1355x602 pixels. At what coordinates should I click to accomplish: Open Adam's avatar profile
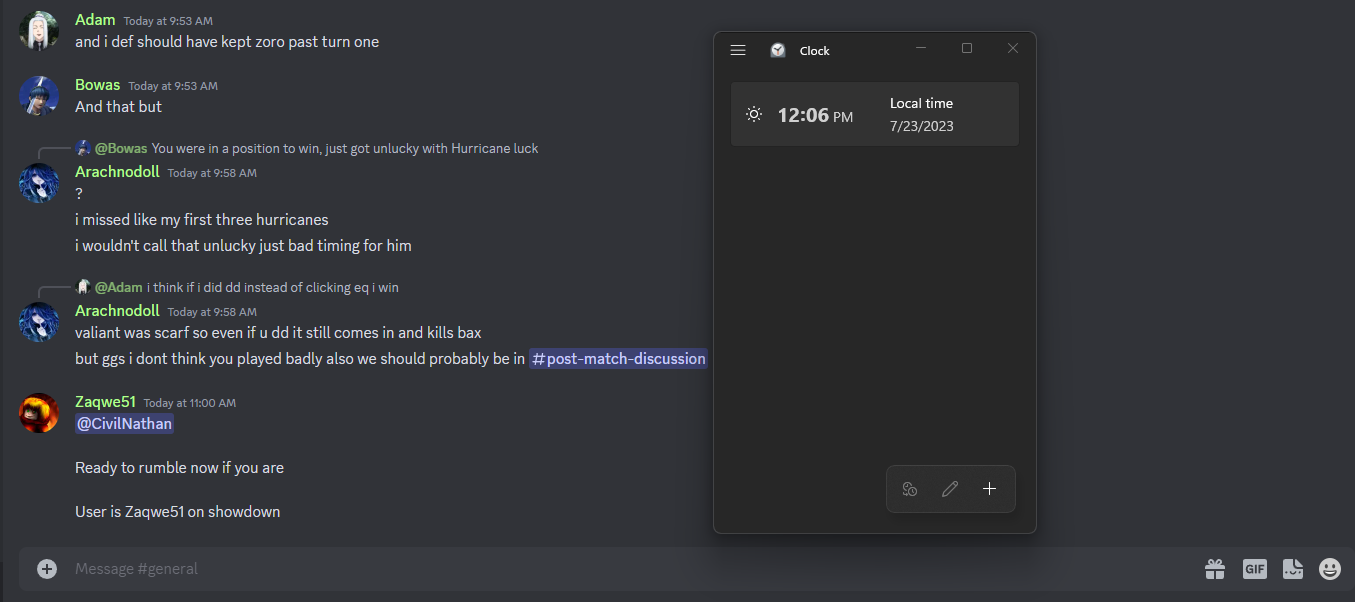pos(39,31)
